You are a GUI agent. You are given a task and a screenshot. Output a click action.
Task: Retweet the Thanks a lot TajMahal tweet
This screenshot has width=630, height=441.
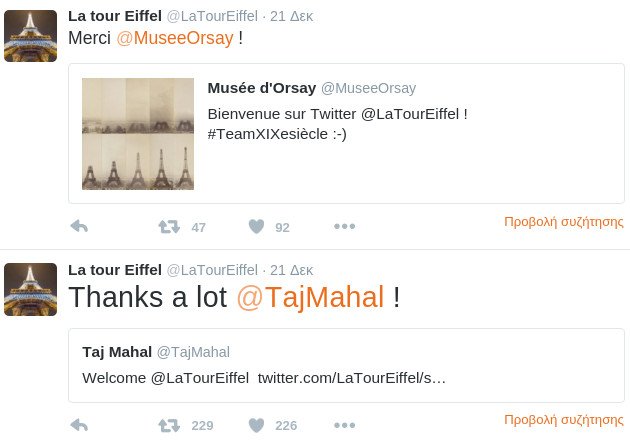(170, 425)
